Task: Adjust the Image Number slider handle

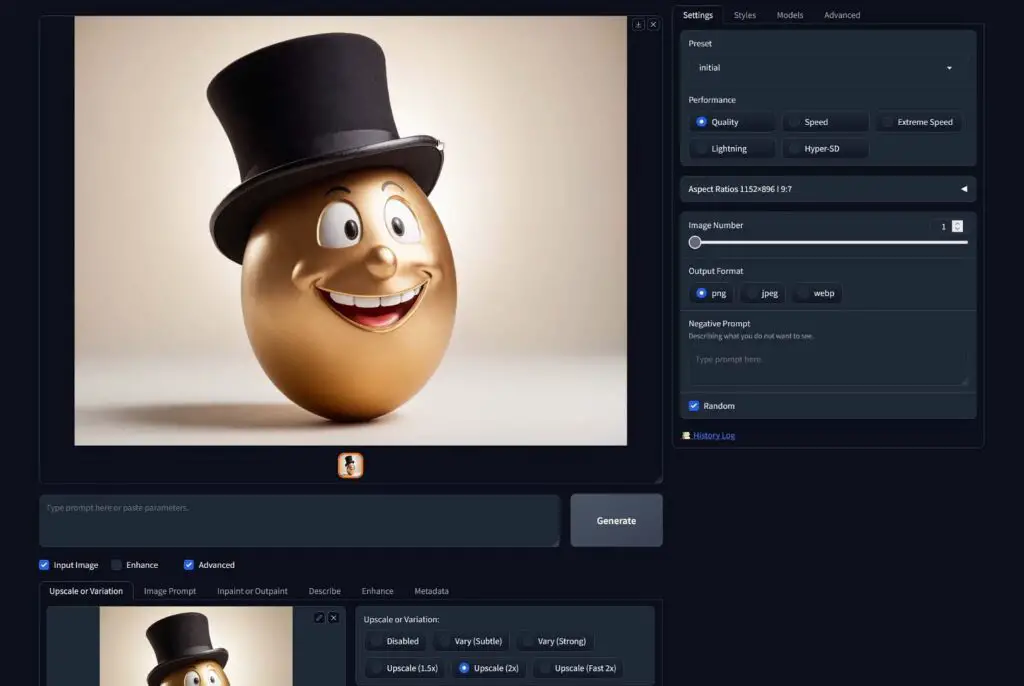Action: [x=695, y=242]
